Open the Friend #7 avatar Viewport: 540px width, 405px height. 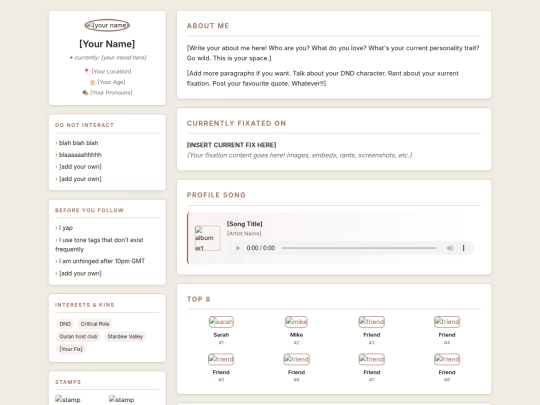click(x=372, y=359)
